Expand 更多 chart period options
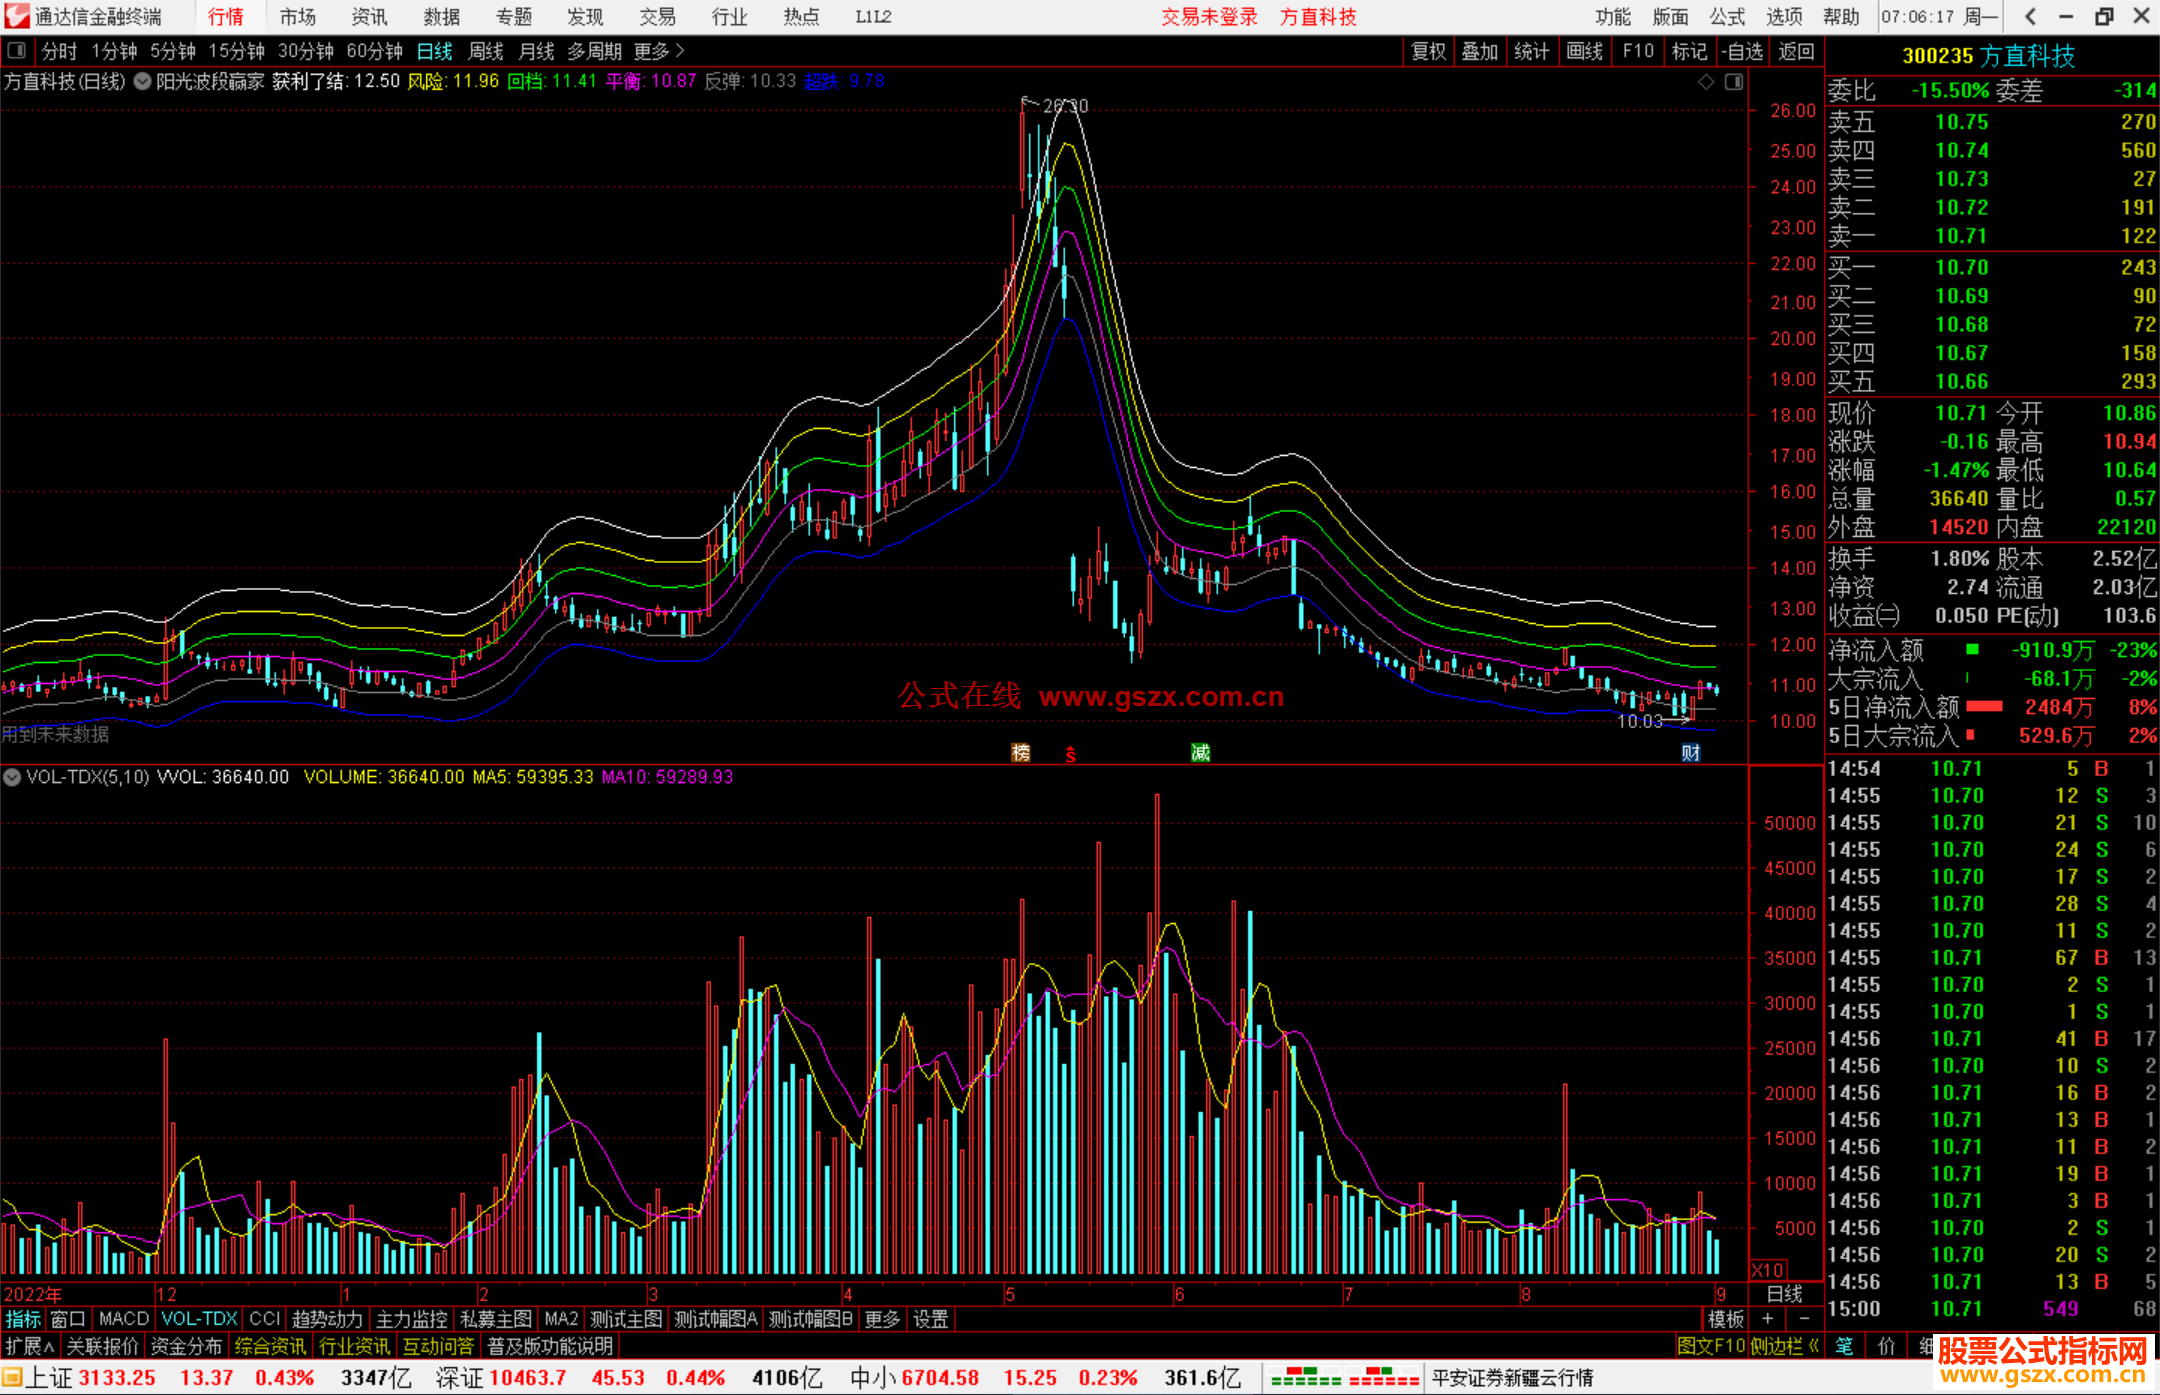This screenshot has width=2160, height=1395. coord(659,51)
